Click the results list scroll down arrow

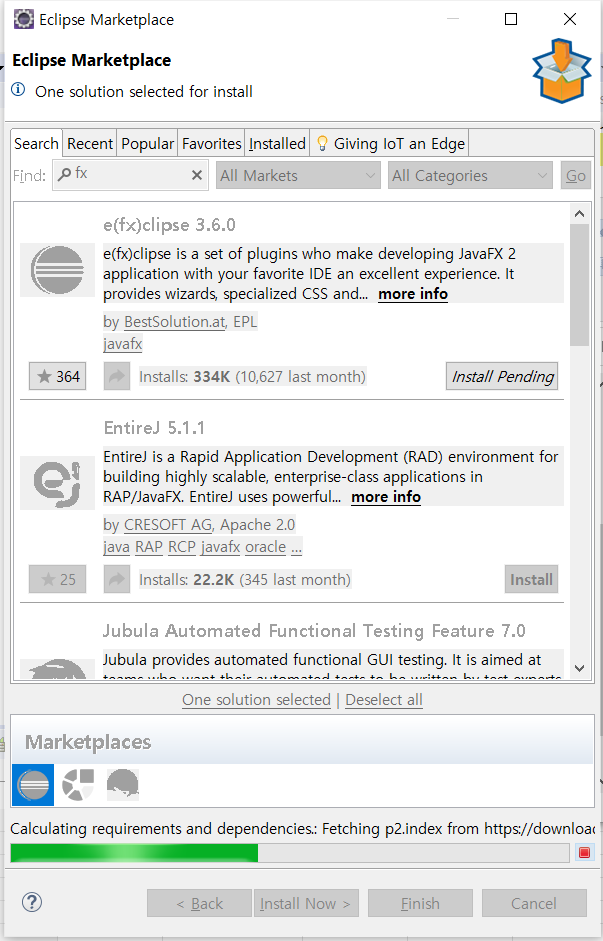click(x=579, y=668)
